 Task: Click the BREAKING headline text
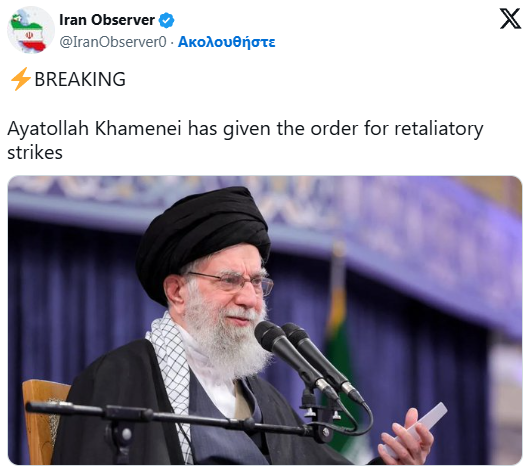80,79
